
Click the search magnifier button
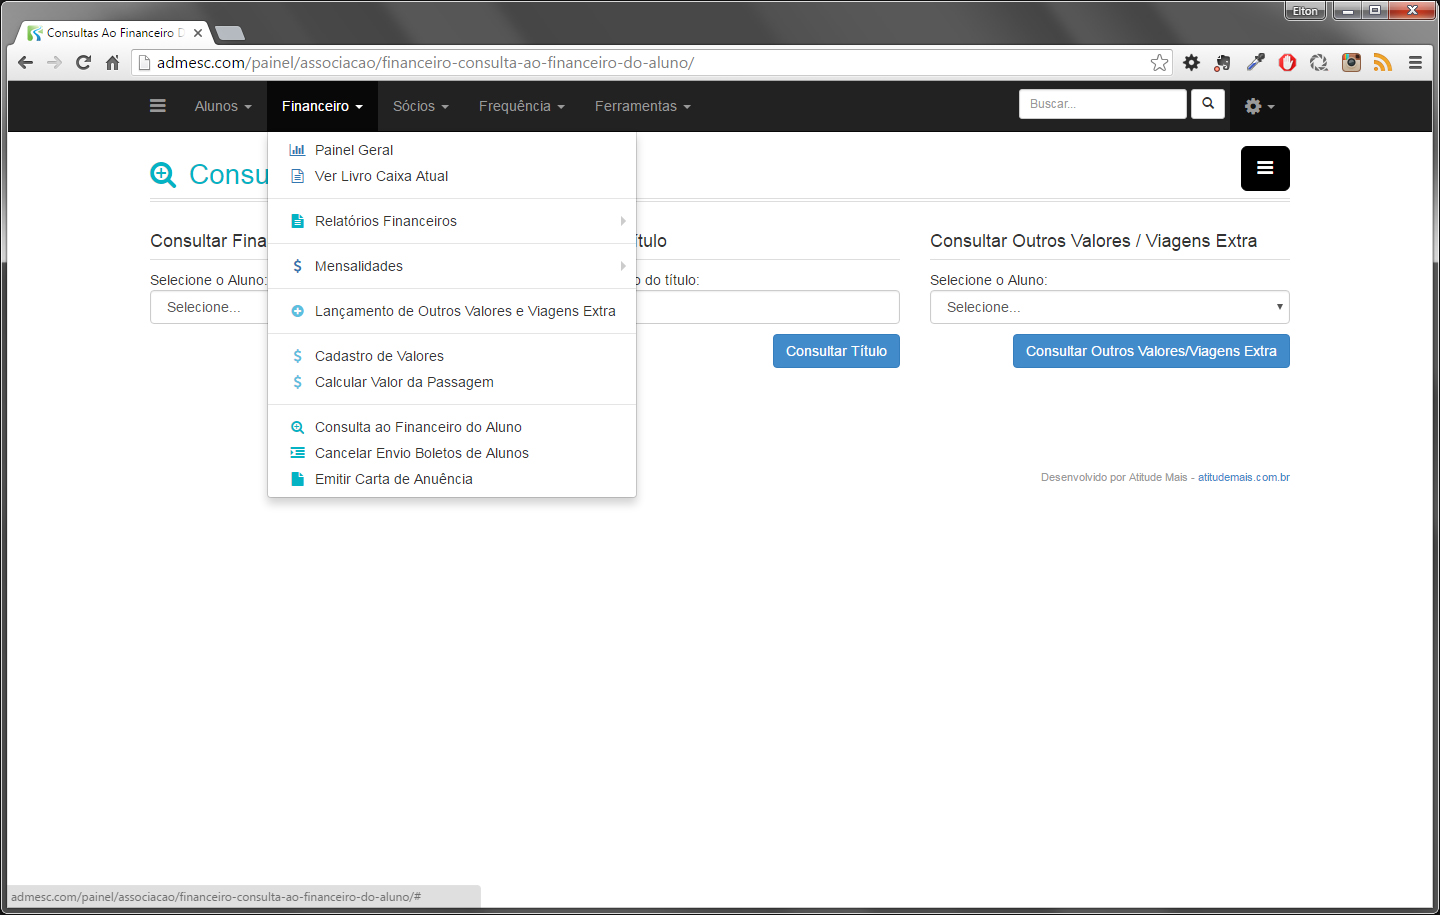pos(1208,104)
